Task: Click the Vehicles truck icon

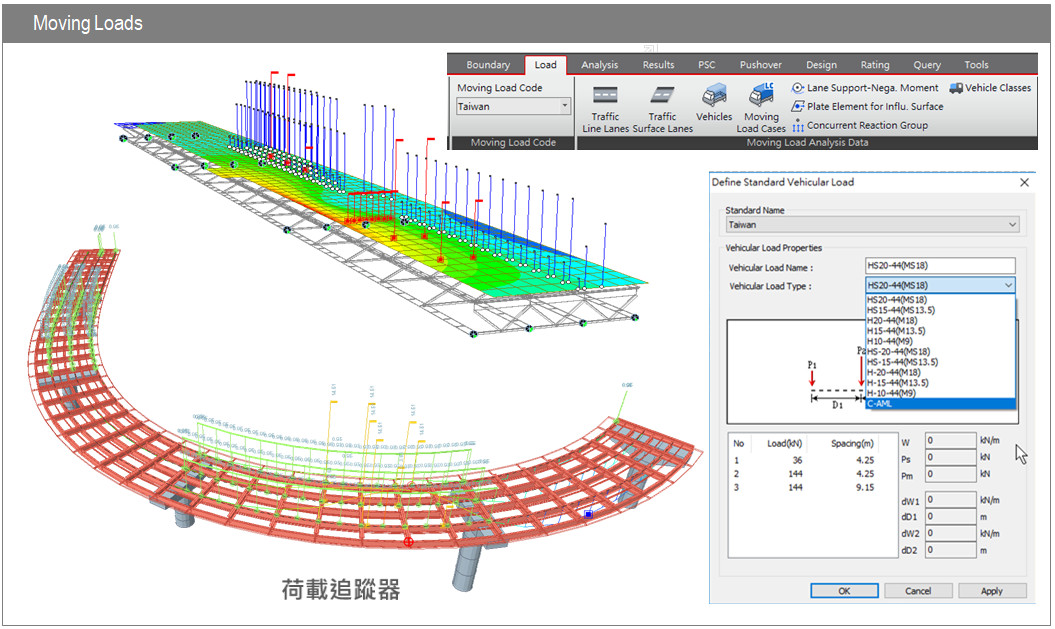Action: pos(714,97)
